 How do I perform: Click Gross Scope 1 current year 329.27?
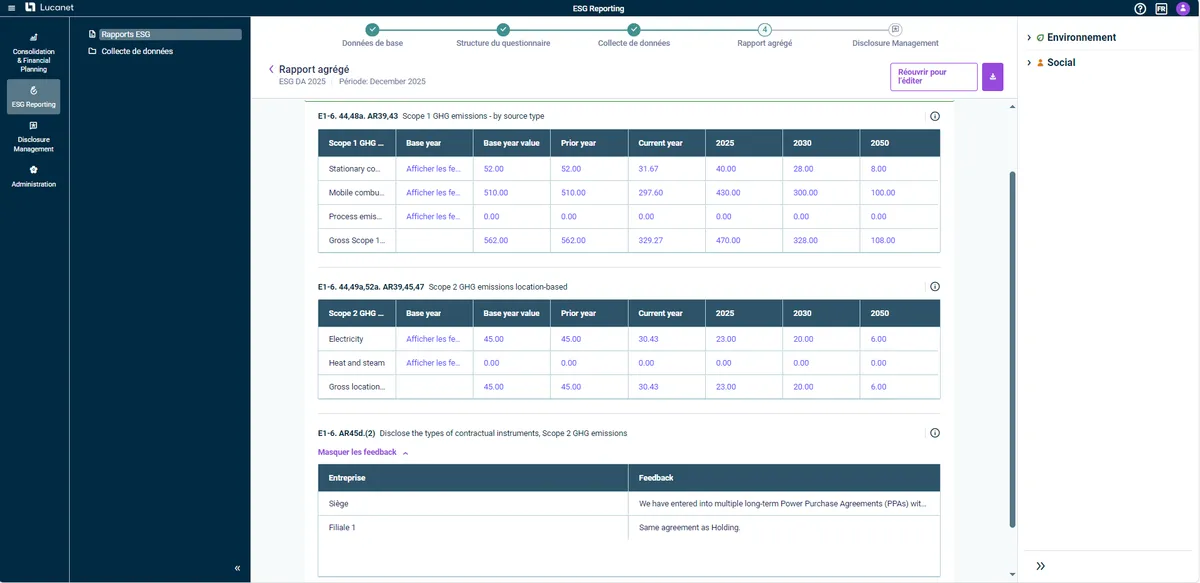[651, 241]
